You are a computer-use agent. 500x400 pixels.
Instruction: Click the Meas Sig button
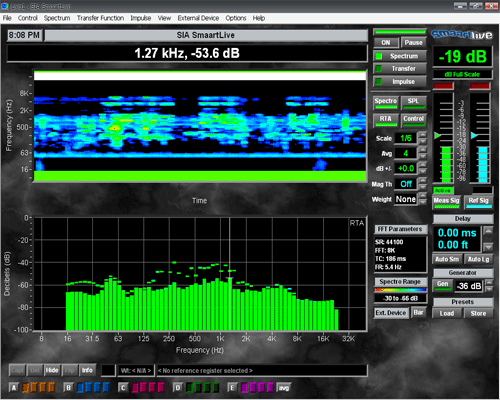click(446, 202)
